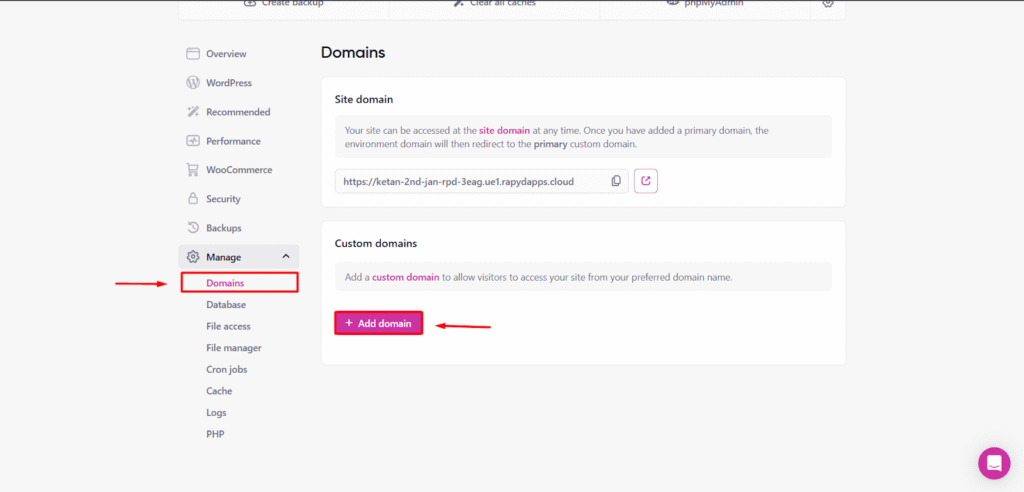This screenshot has height=492, width=1024.
Task: Click the Backups history icon
Action: [193, 228]
